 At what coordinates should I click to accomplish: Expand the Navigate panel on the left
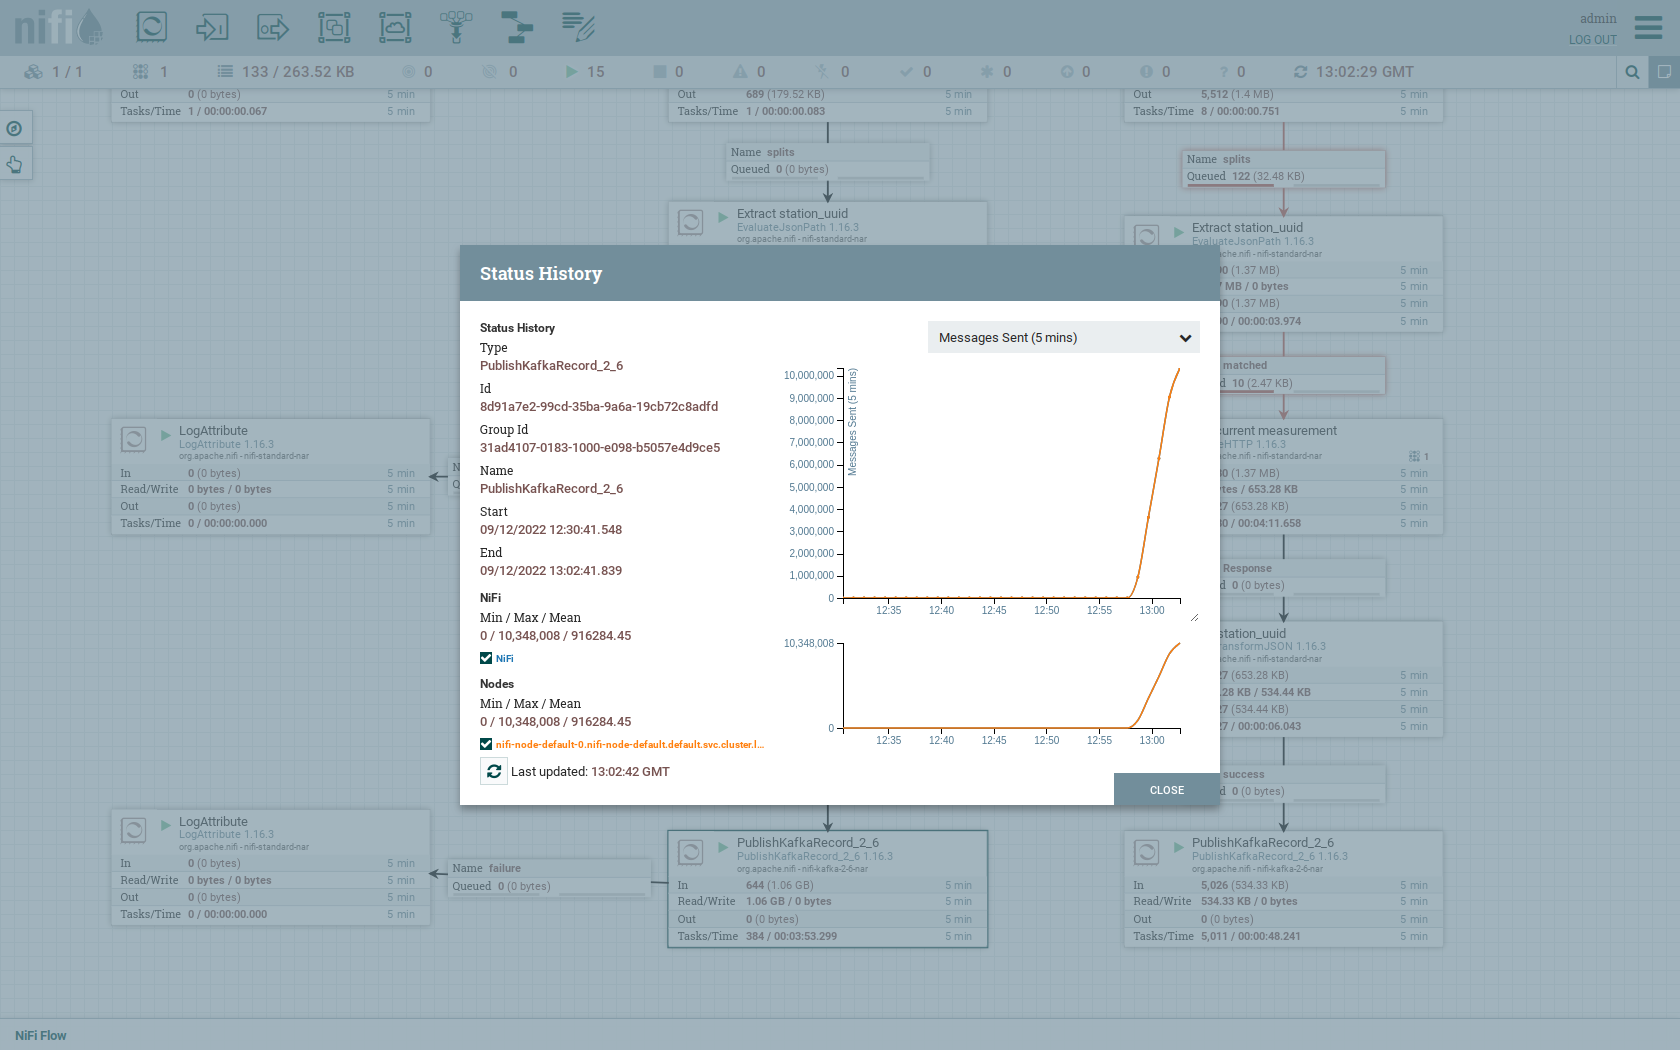point(15,128)
